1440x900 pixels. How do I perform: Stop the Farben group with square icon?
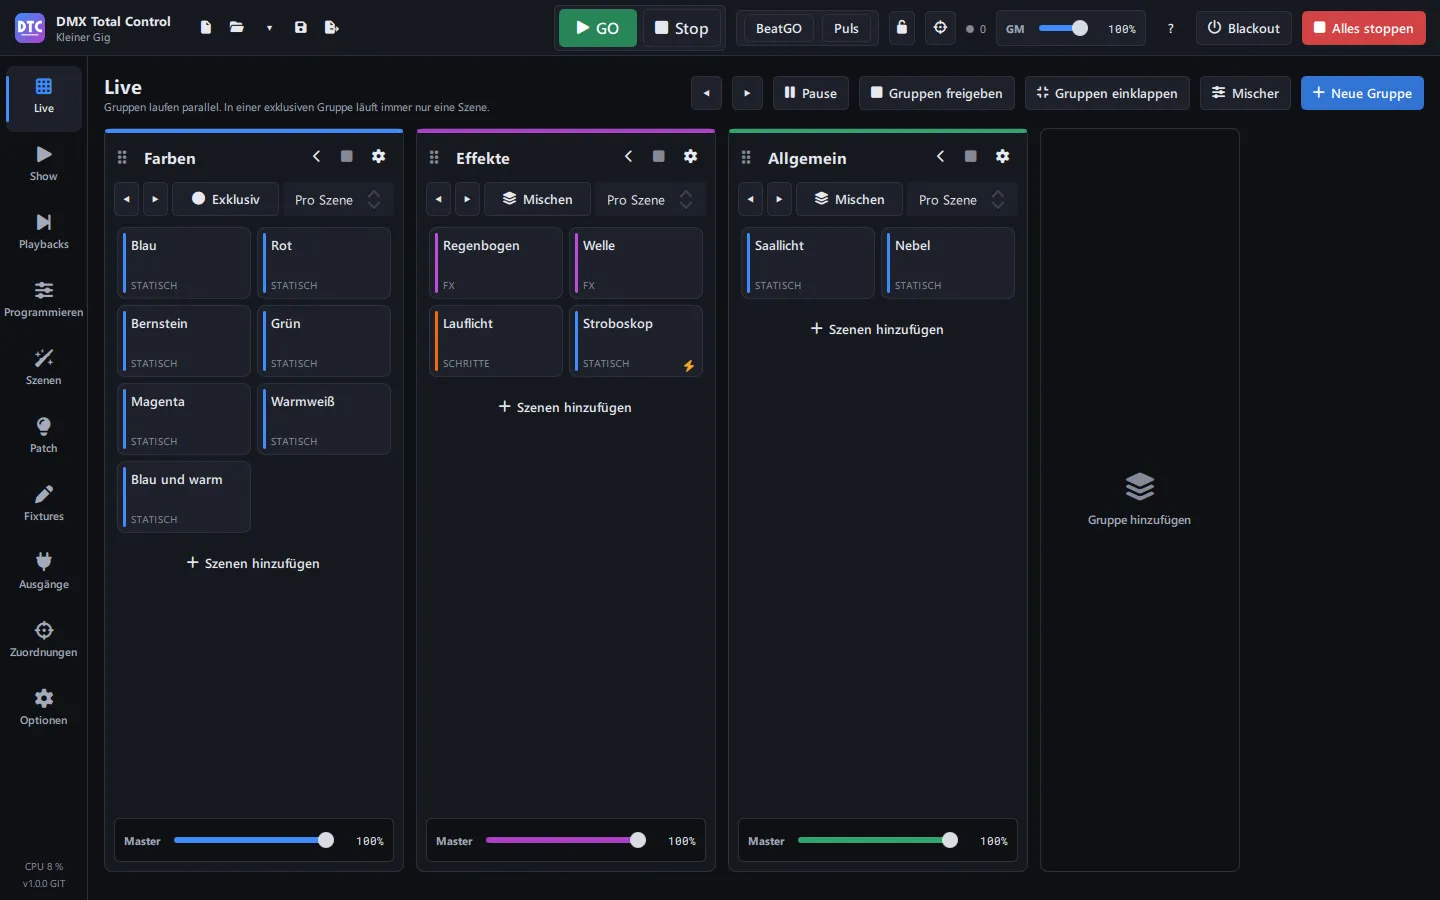[346, 157]
